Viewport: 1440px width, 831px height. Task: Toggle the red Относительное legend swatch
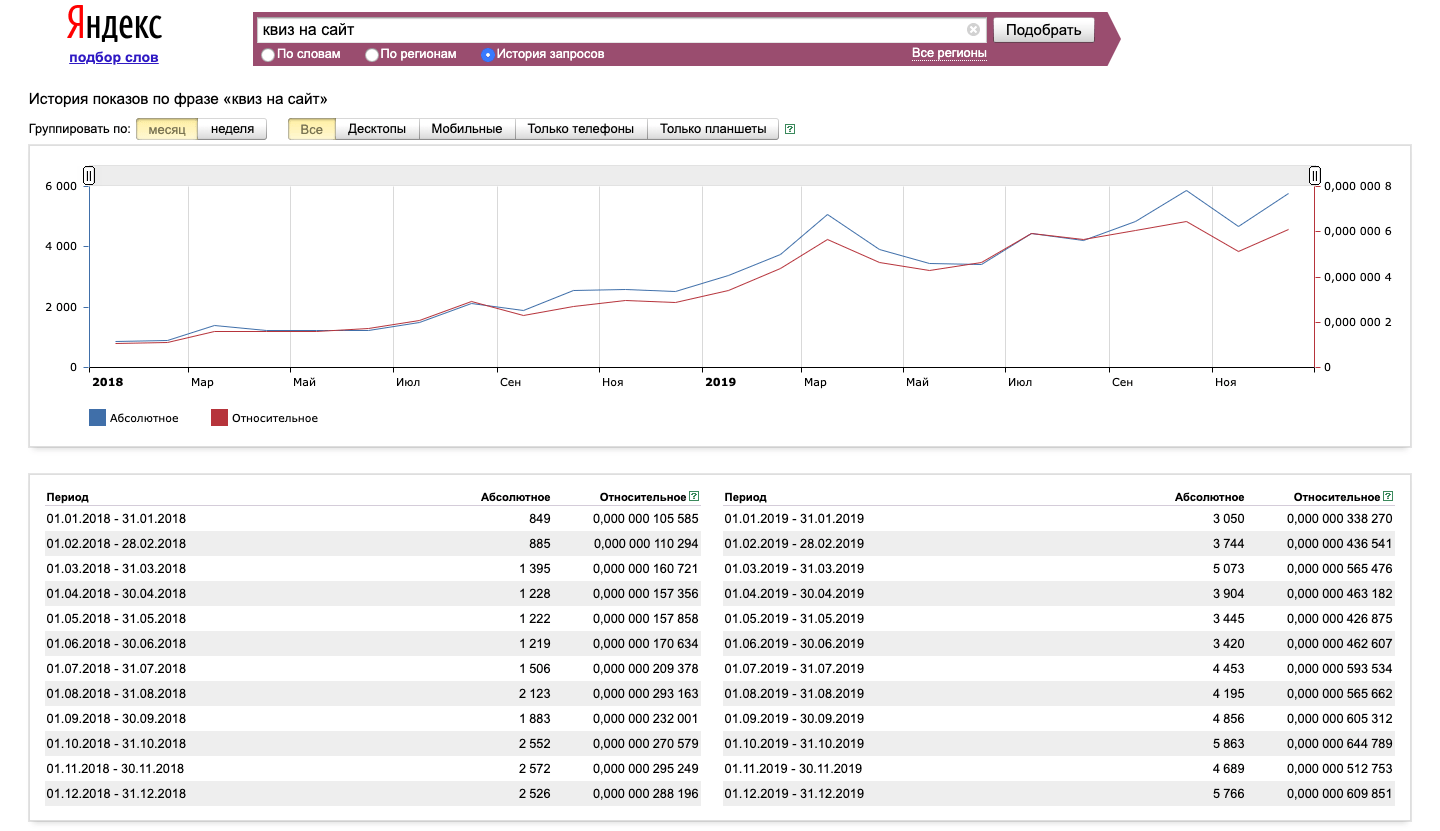(219, 418)
